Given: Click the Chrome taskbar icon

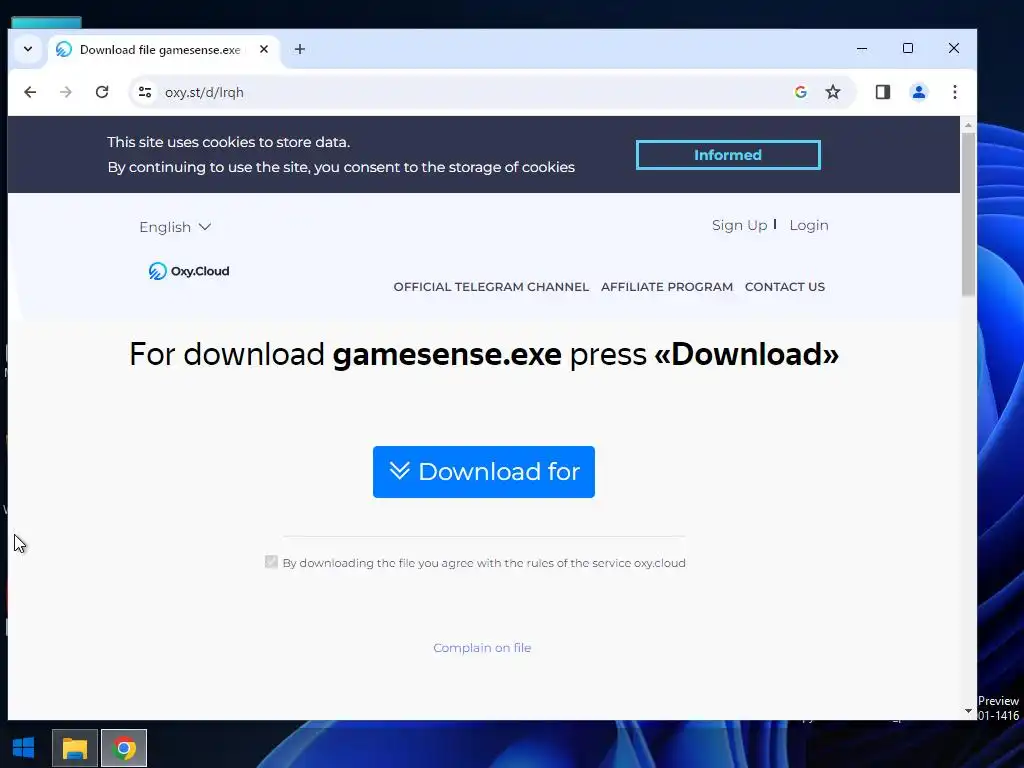Looking at the screenshot, I should pos(124,748).
